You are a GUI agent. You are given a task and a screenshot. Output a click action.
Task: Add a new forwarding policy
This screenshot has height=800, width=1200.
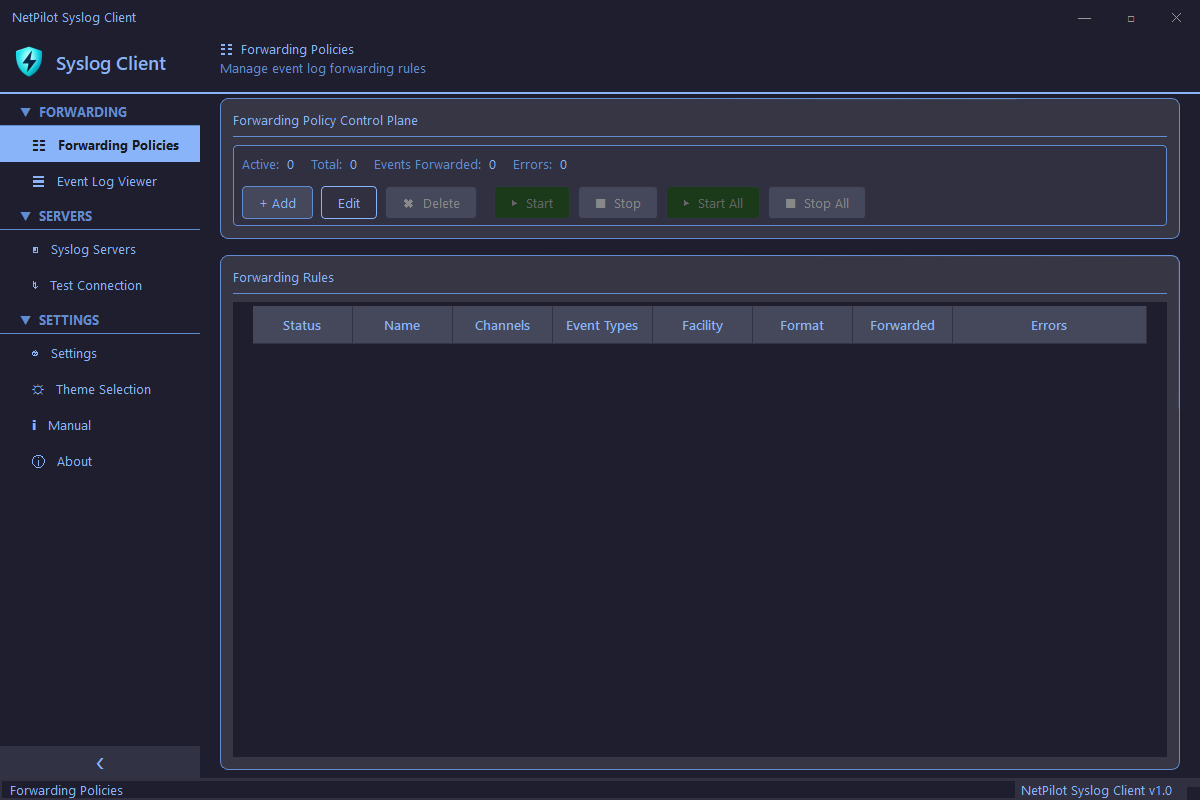pyautogui.click(x=277, y=203)
